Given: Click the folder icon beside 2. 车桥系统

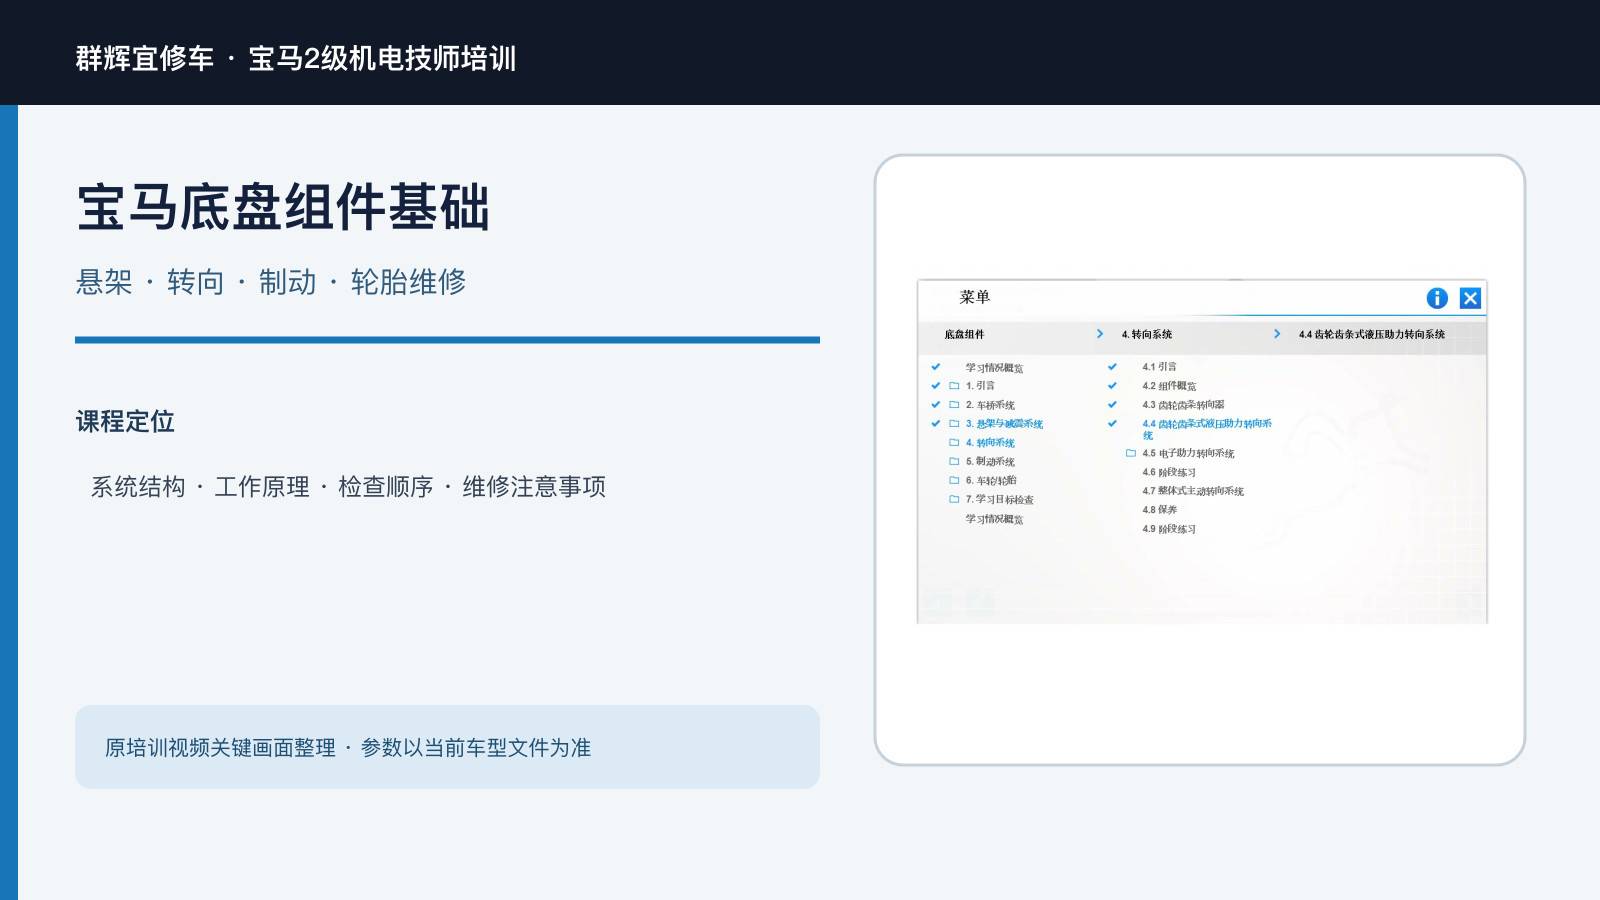Looking at the screenshot, I should coord(954,405).
